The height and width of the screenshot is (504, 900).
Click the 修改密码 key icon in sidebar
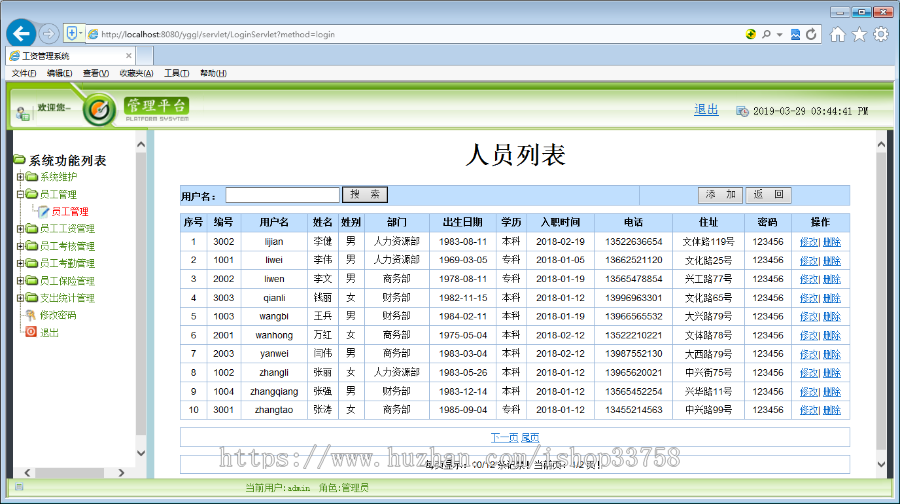pos(31,315)
